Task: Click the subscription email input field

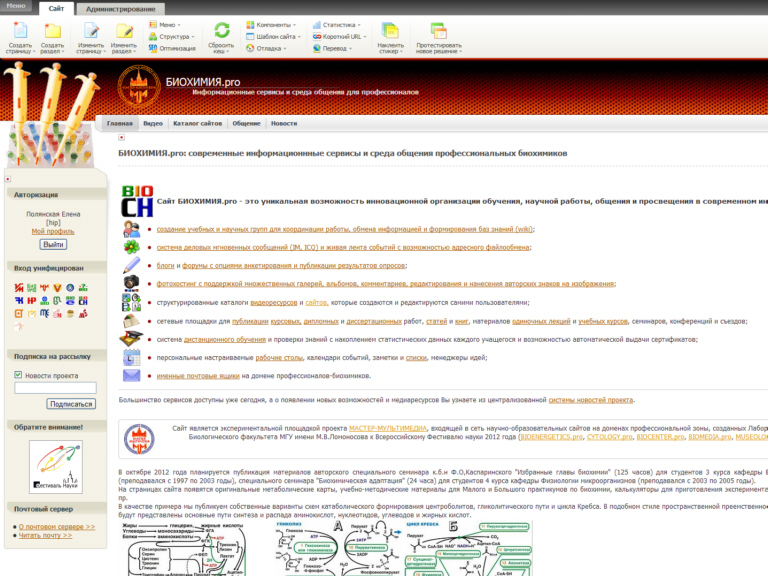Action: [55, 388]
